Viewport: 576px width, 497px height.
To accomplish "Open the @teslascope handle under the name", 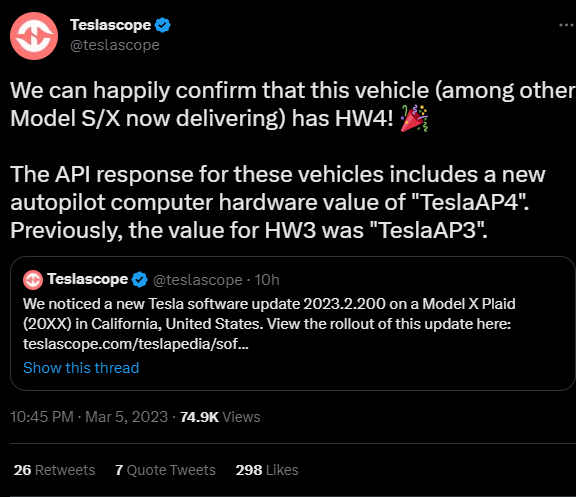I will click(115, 45).
